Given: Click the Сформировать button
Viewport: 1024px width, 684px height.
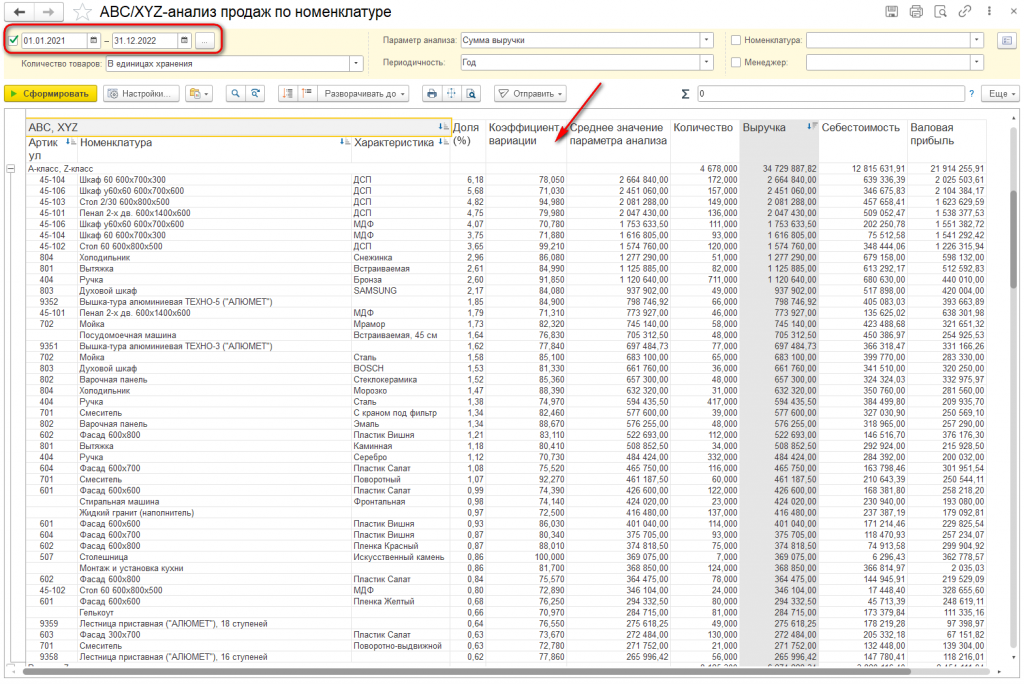Looking at the screenshot, I should point(50,94).
